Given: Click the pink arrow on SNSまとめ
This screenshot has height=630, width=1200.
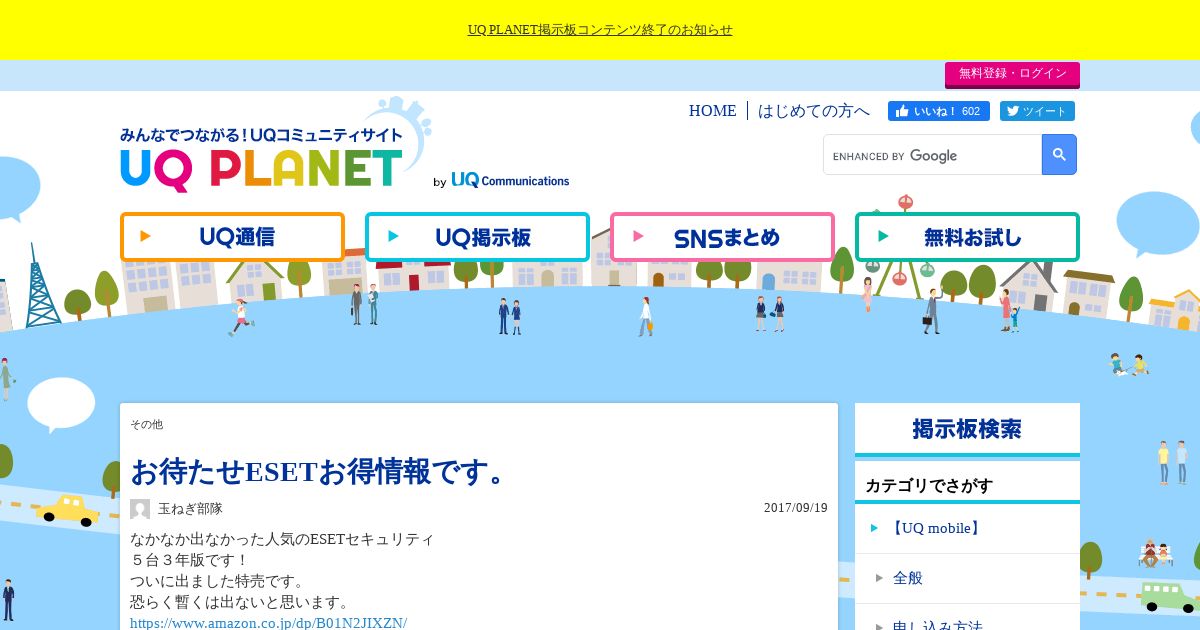Looking at the screenshot, I should click(638, 237).
